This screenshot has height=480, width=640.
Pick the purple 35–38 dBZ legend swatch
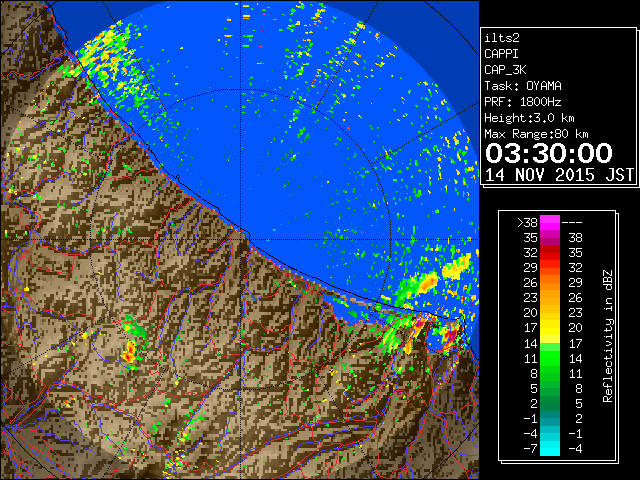[x=550, y=238]
